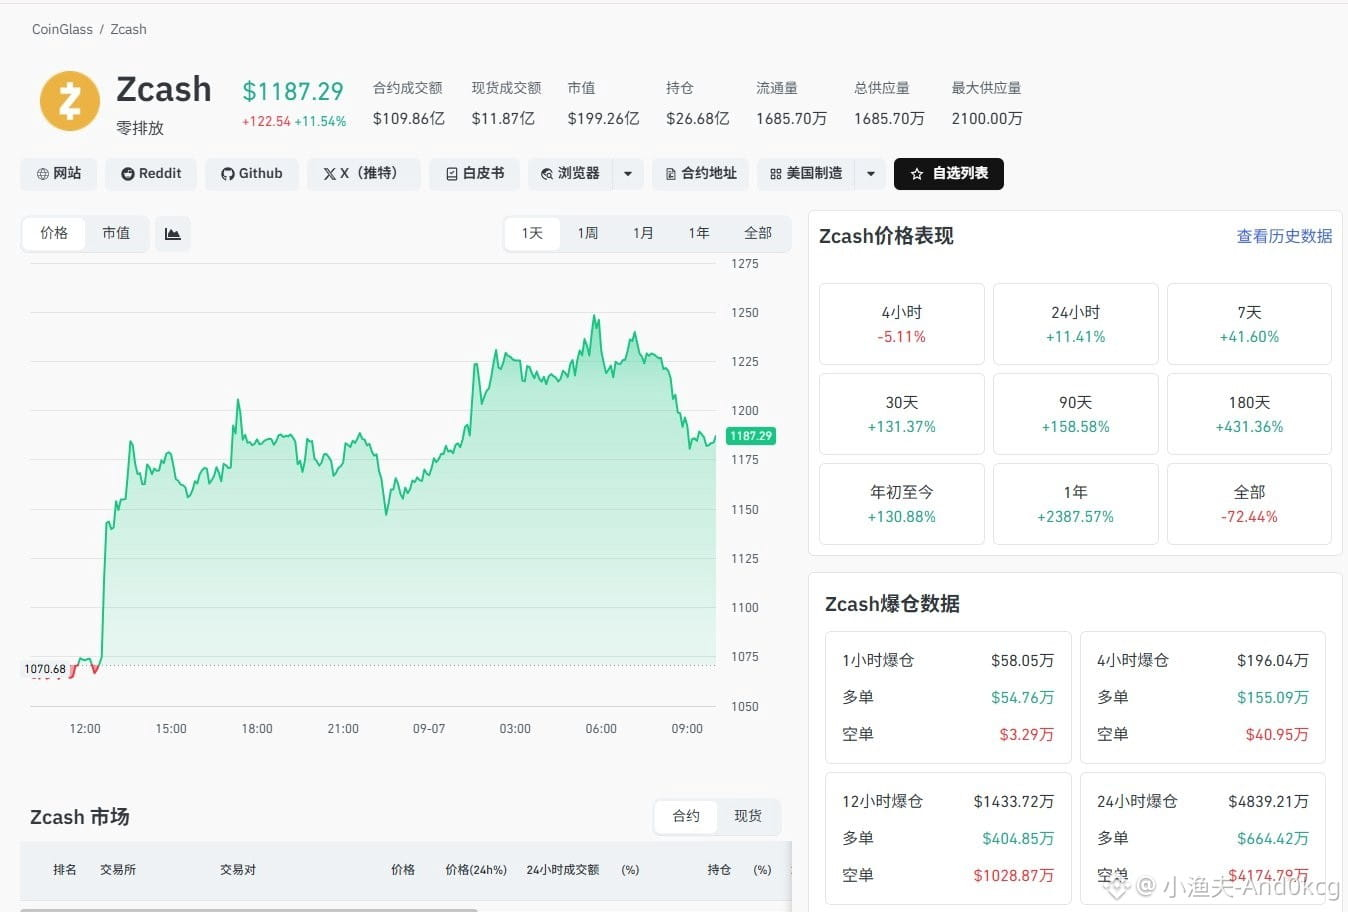Image resolution: width=1348 pixels, height=912 pixels.
Task: Open the 合约地址 contract address list
Action: click(x=700, y=174)
